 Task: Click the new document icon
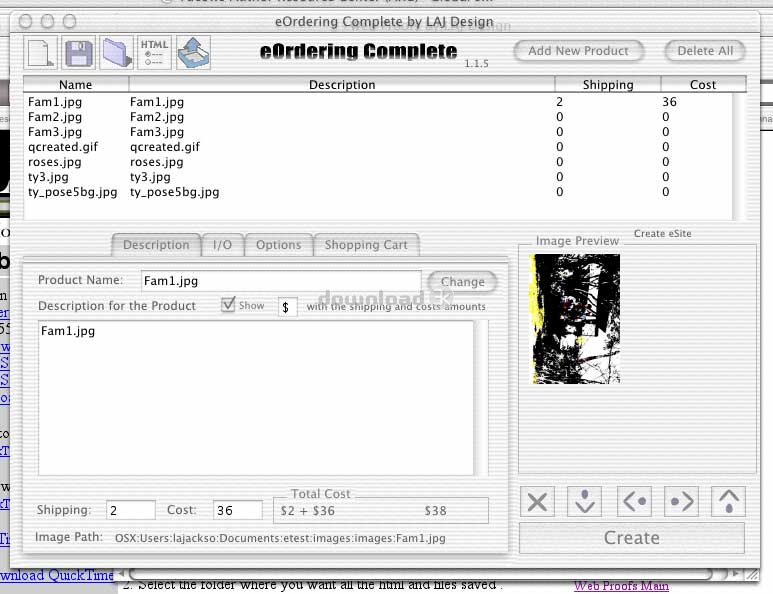point(41,52)
